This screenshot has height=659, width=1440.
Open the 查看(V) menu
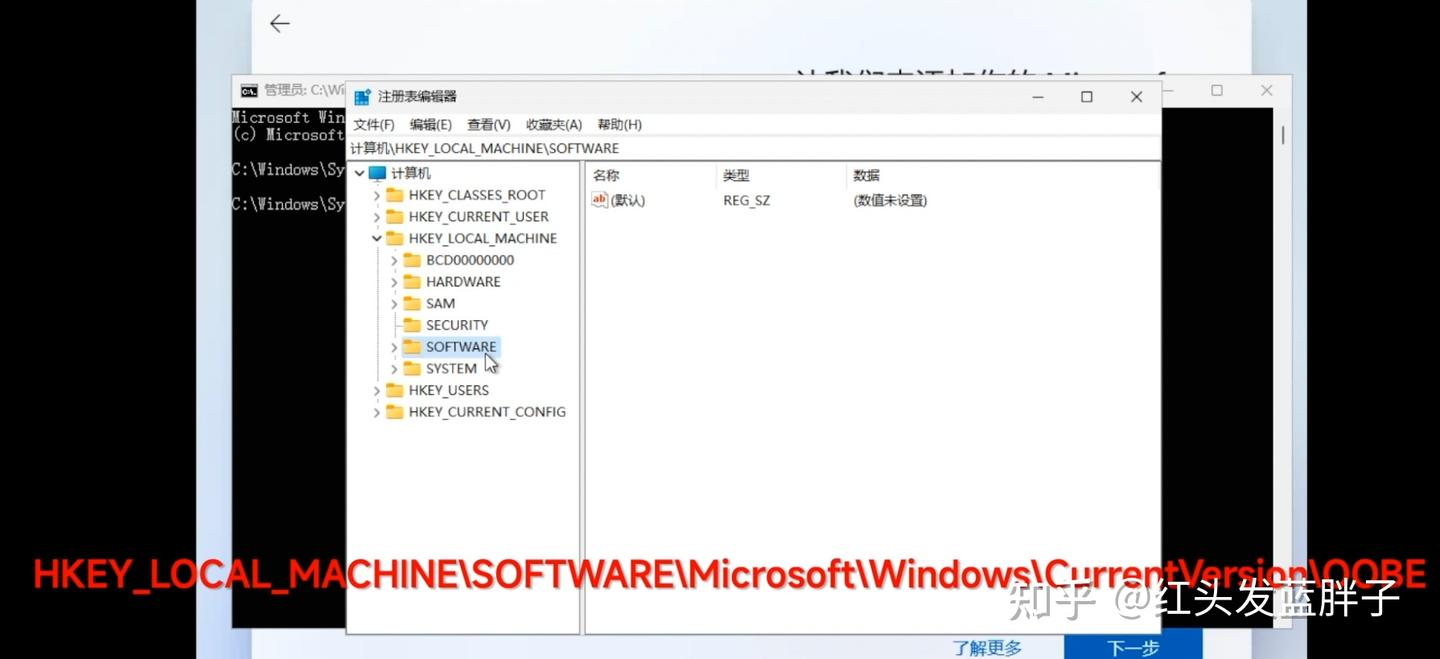[x=488, y=125]
